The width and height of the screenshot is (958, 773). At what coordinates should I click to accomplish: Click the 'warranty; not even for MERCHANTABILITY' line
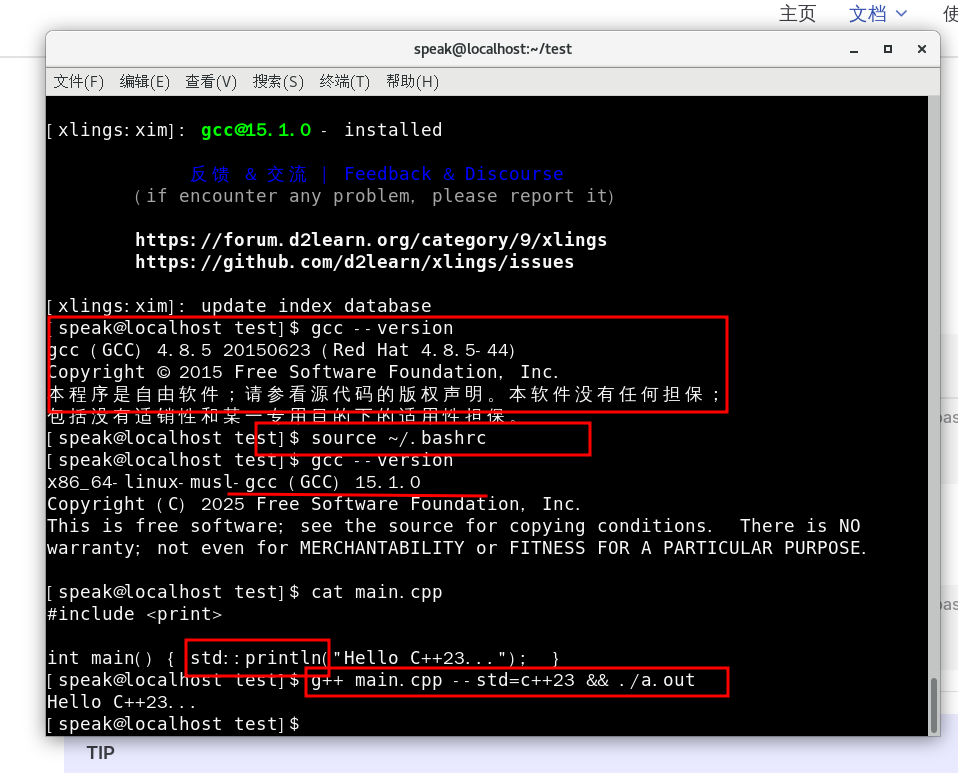click(457, 548)
